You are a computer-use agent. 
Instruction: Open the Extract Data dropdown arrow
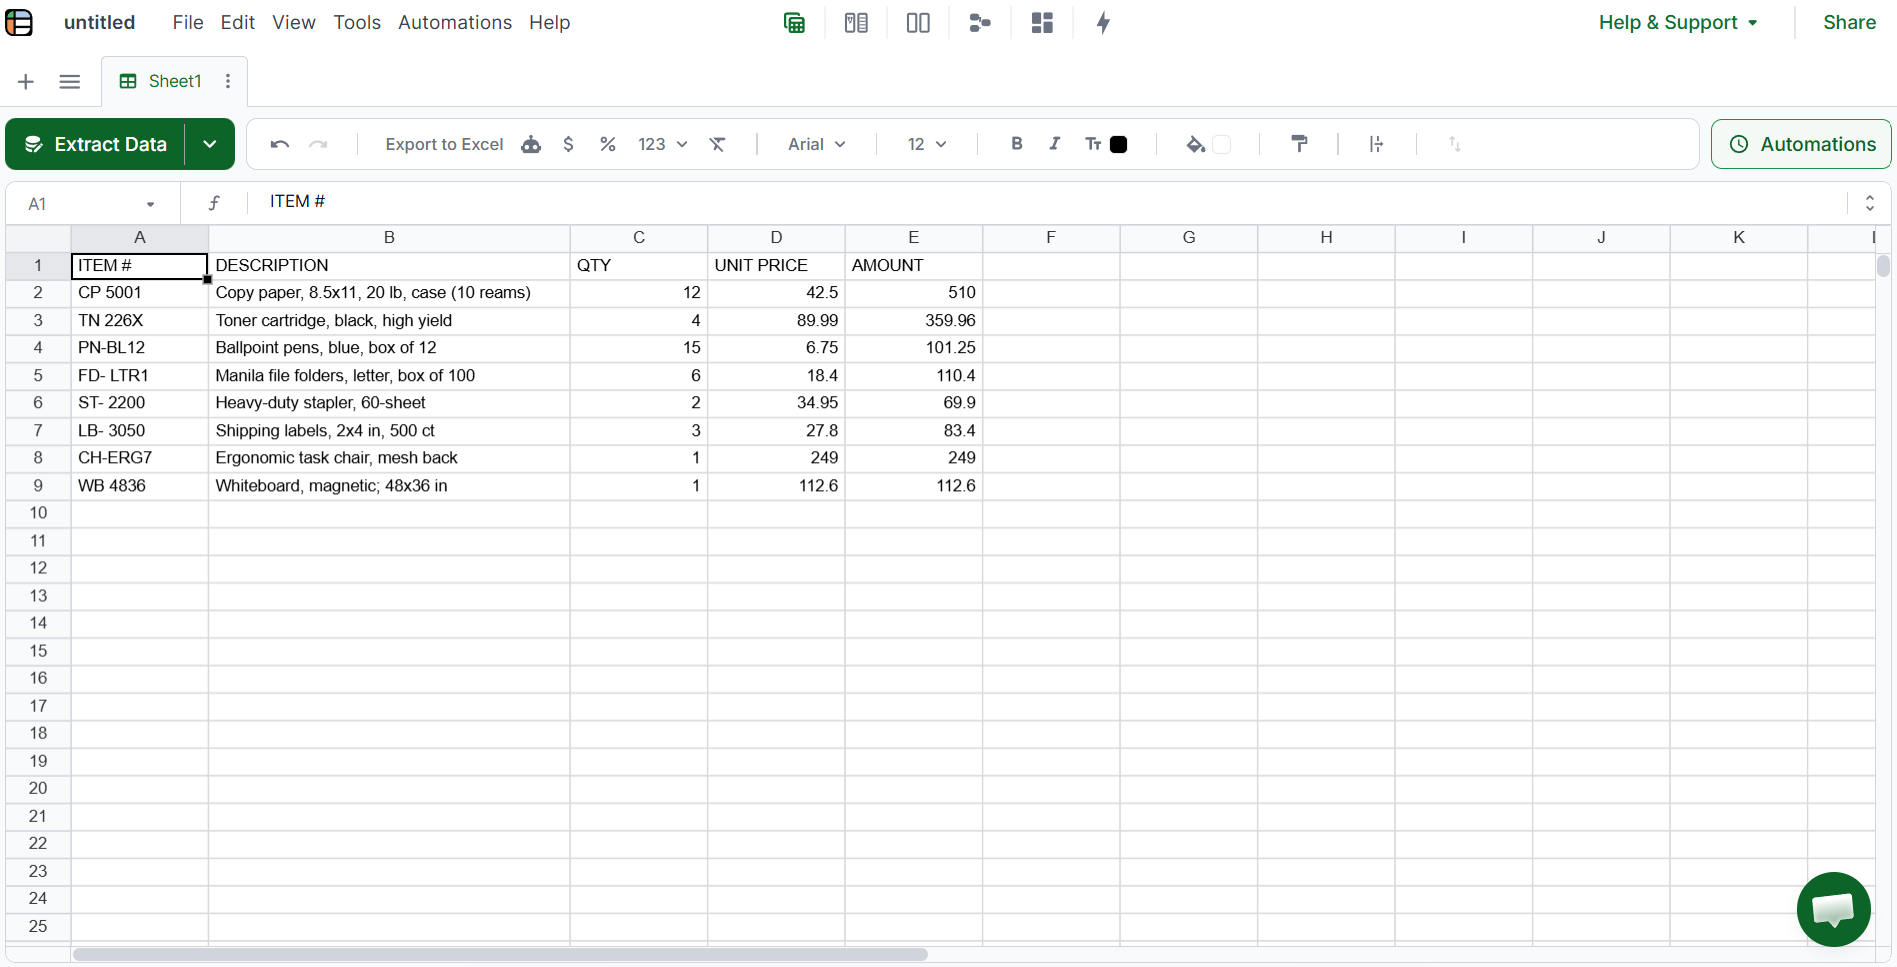pyautogui.click(x=210, y=144)
